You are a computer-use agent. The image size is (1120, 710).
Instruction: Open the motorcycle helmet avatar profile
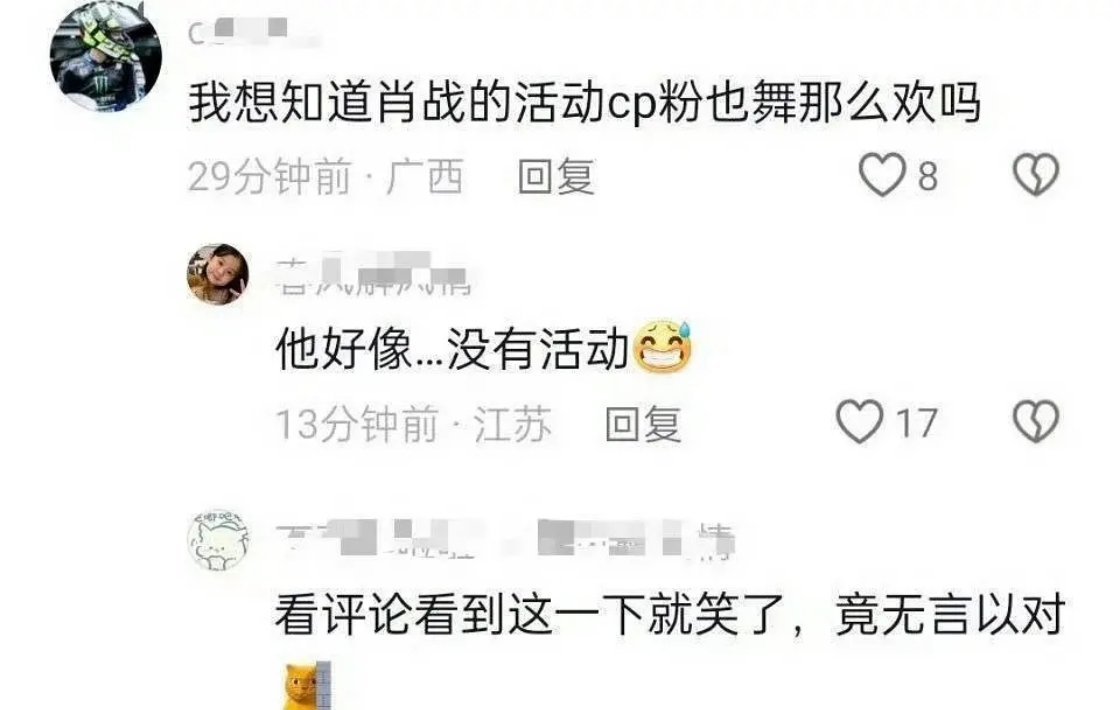(x=105, y=57)
